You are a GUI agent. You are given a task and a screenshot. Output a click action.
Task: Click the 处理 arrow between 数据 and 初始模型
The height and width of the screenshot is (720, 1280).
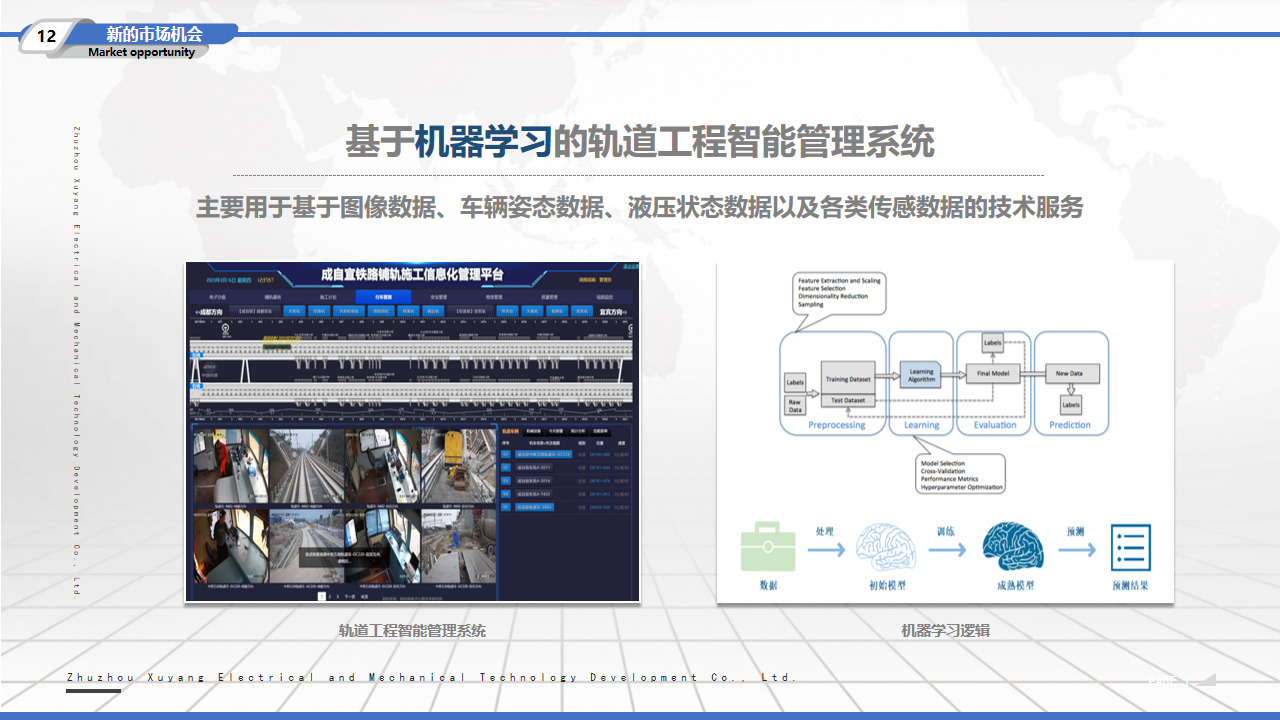click(x=825, y=549)
